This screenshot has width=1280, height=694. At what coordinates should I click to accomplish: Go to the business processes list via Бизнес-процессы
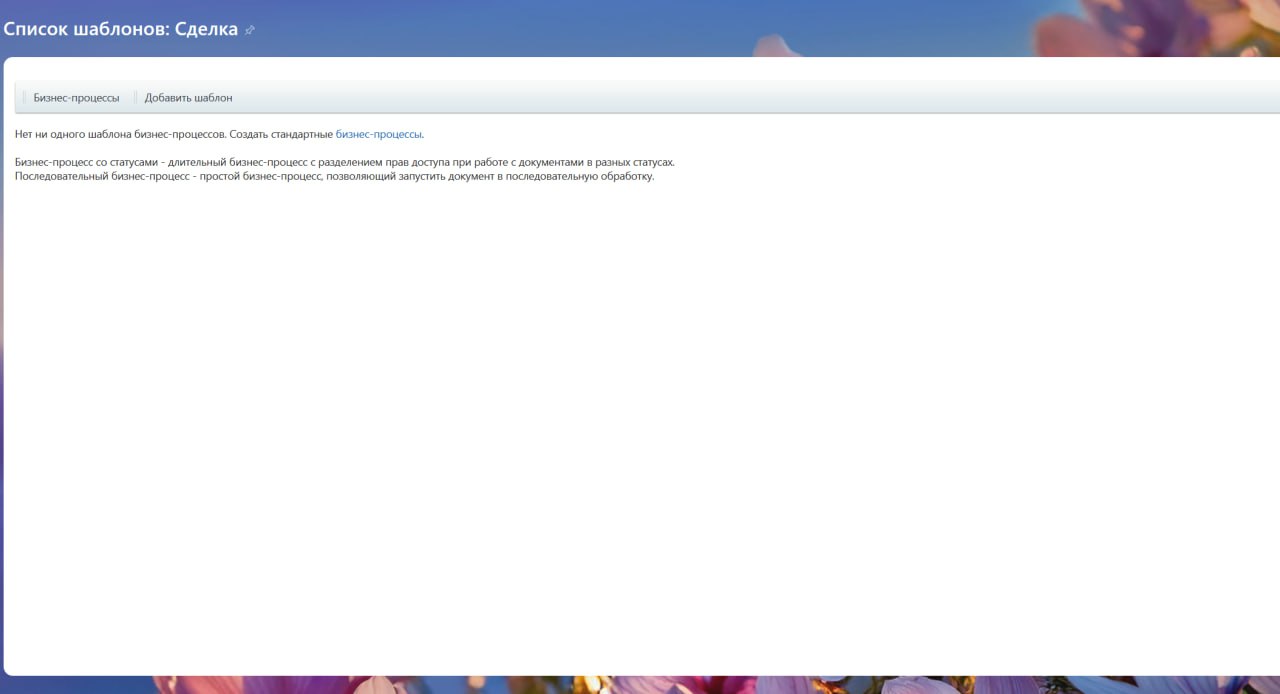(76, 98)
